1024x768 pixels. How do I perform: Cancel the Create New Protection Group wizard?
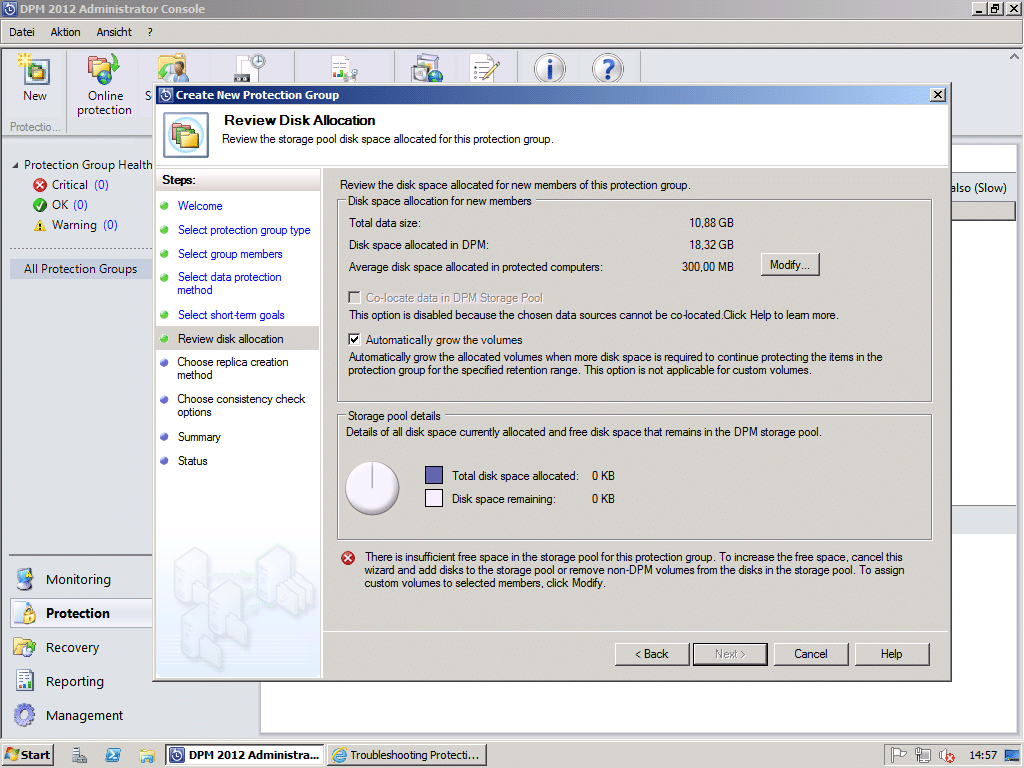point(810,654)
